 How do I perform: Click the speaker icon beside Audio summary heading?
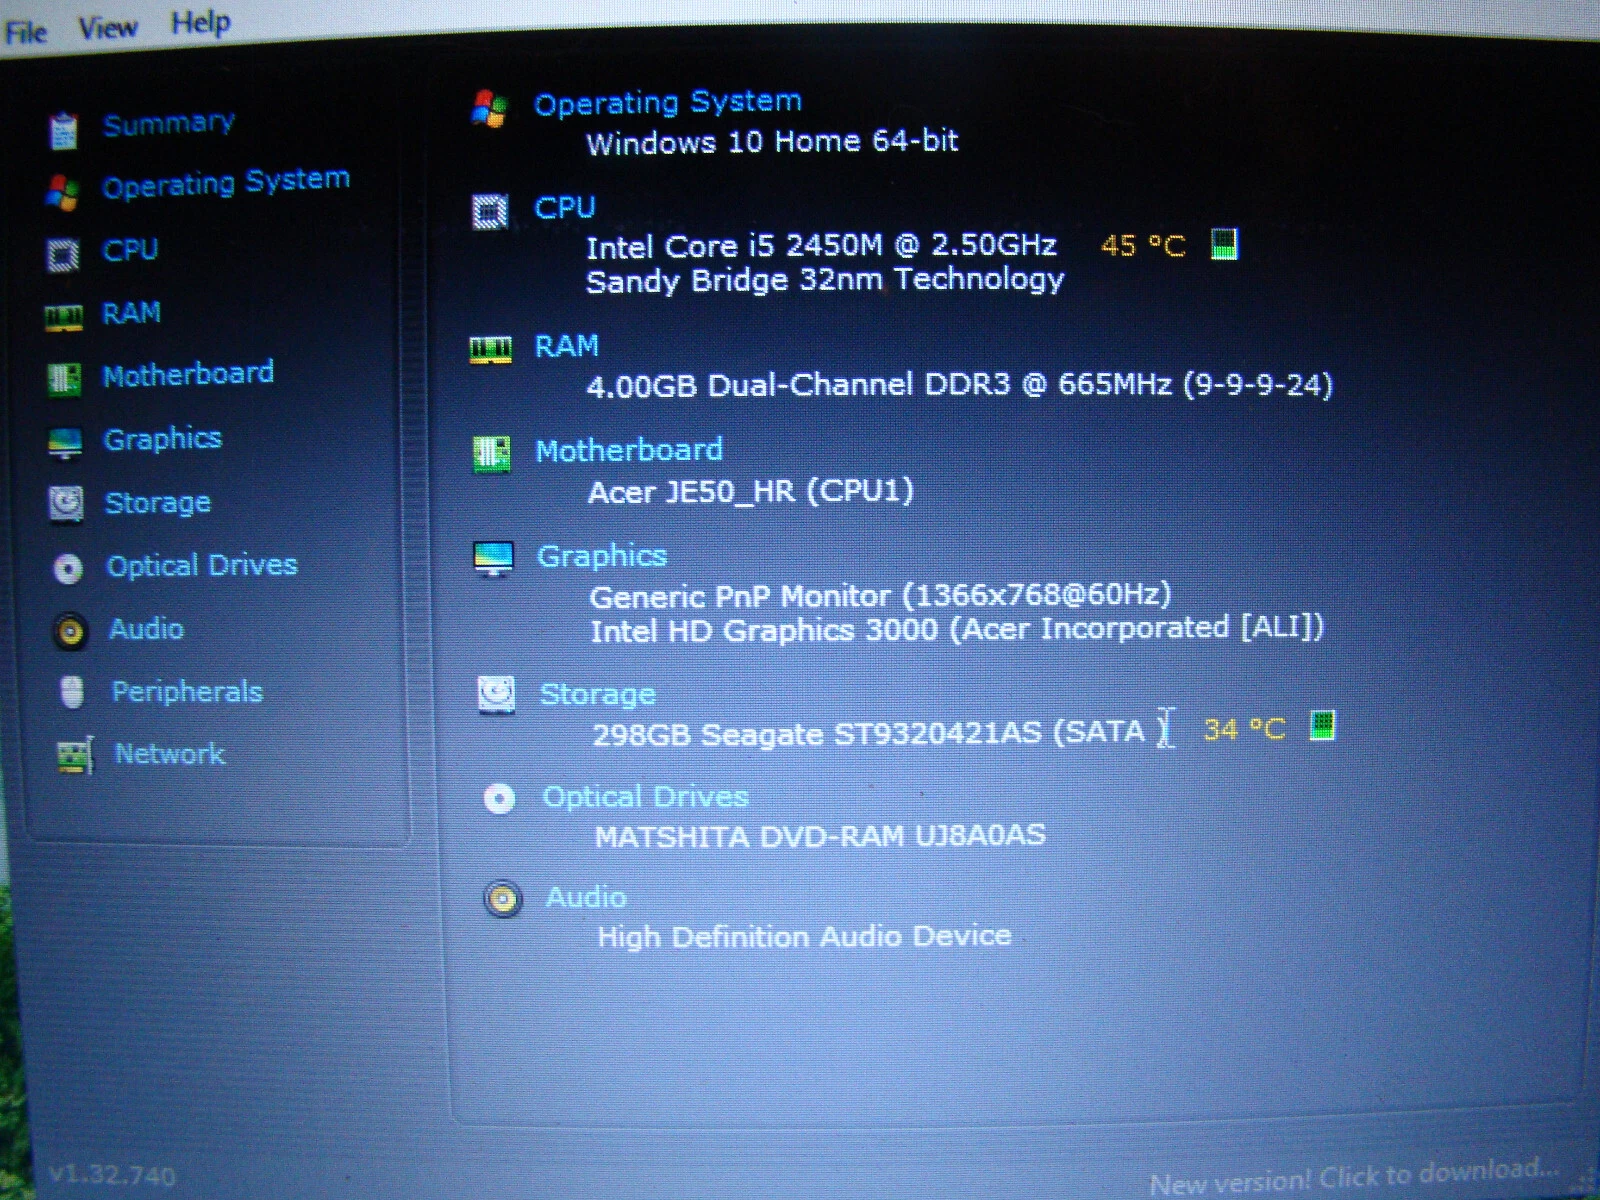tap(503, 900)
